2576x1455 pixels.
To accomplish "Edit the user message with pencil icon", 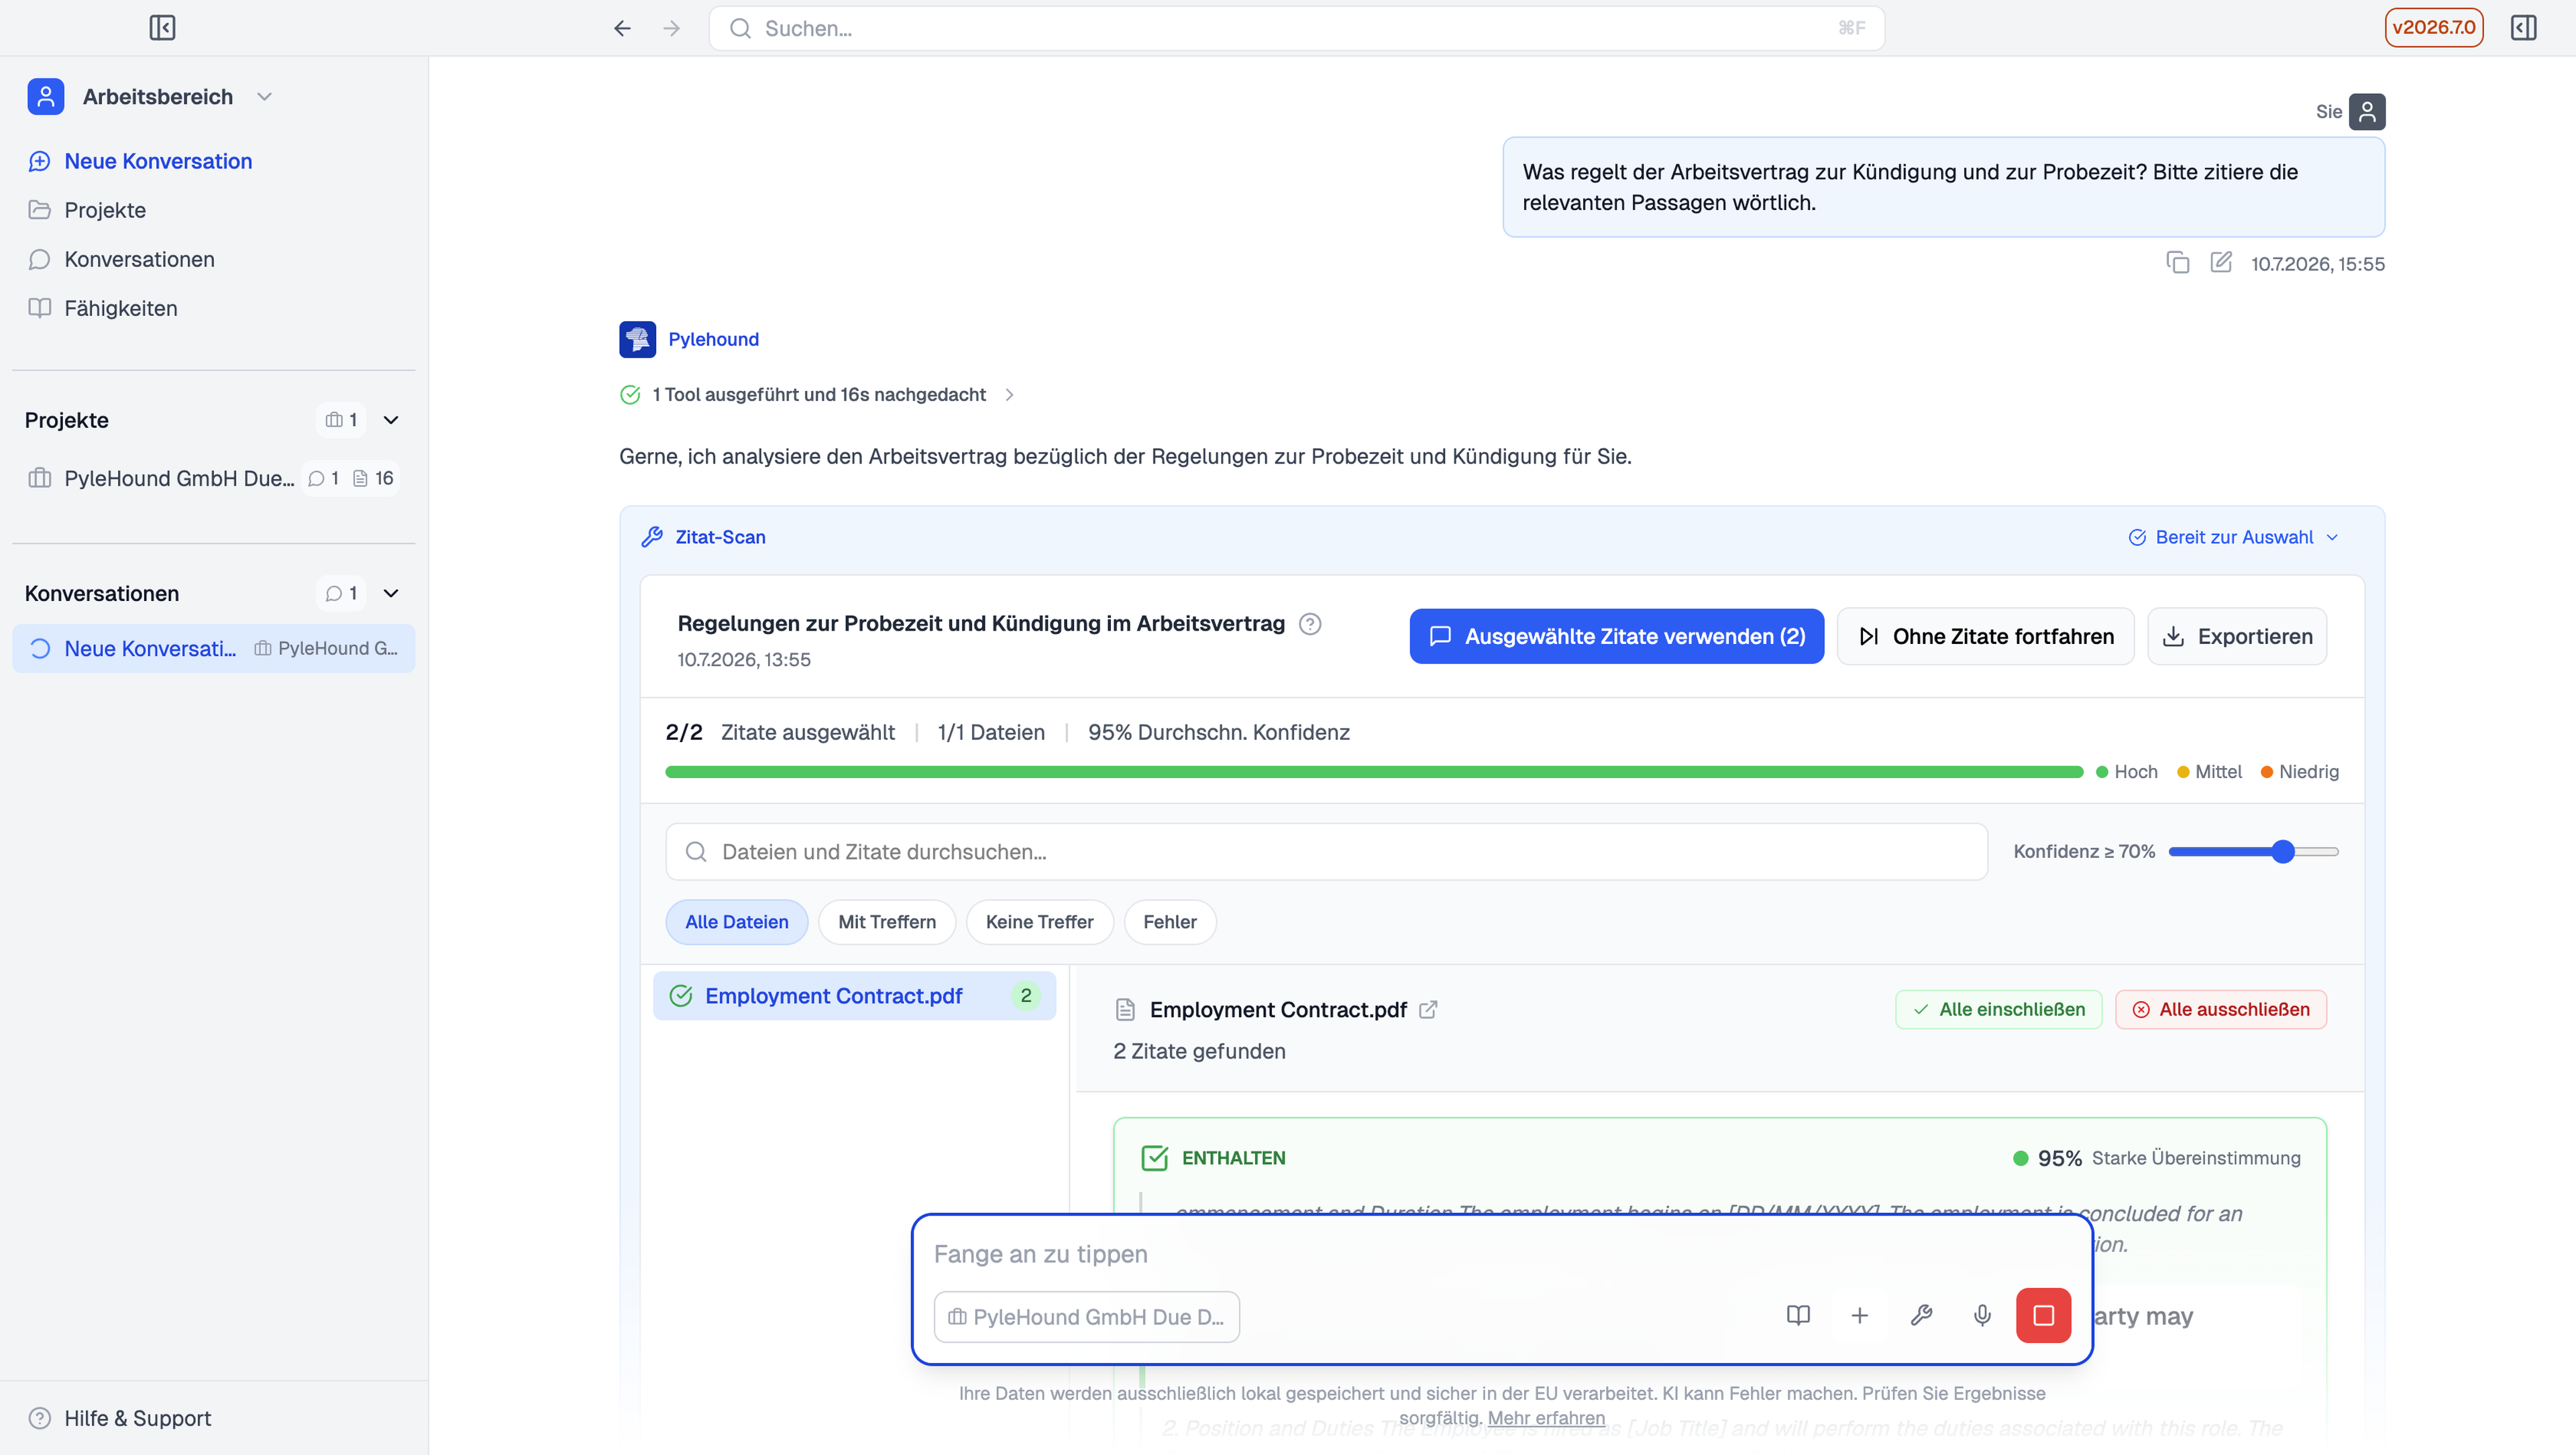I will [2221, 263].
